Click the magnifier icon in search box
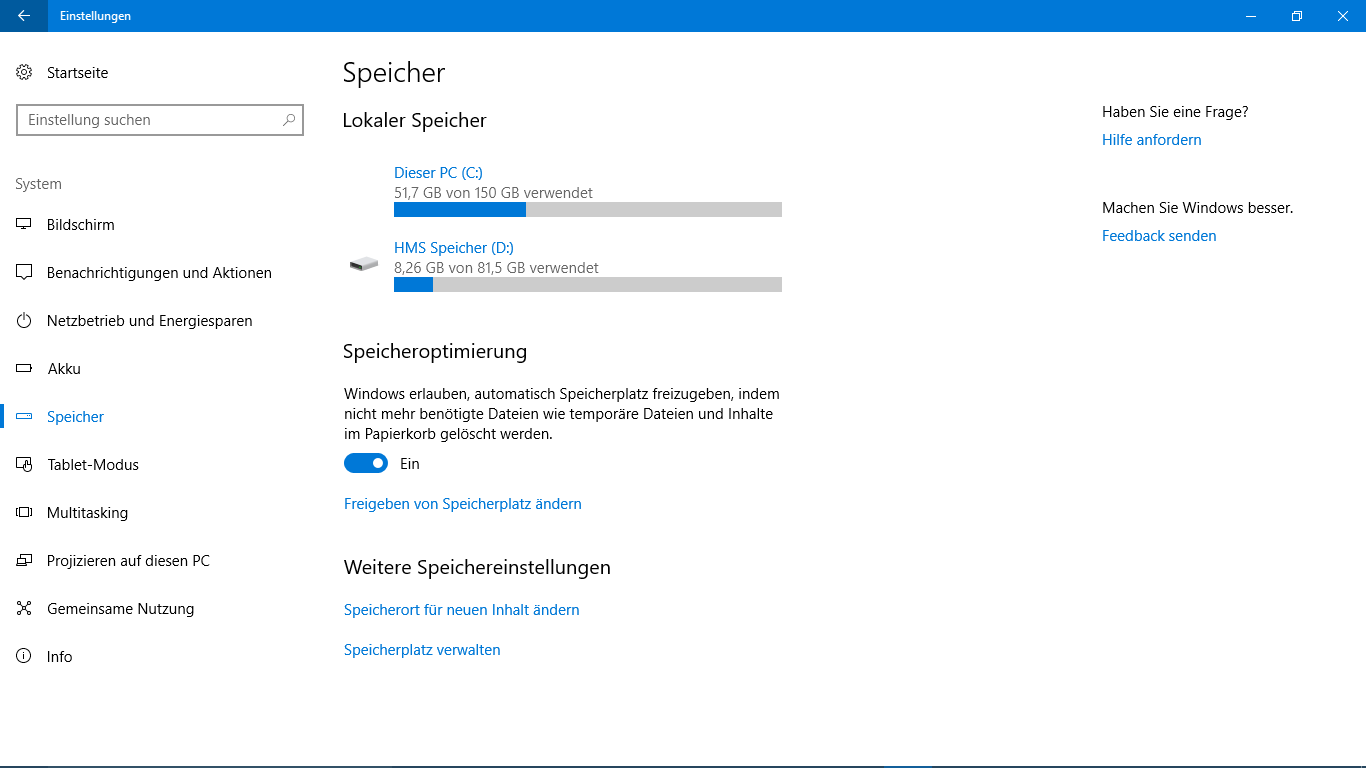 [x=289, y=120]
